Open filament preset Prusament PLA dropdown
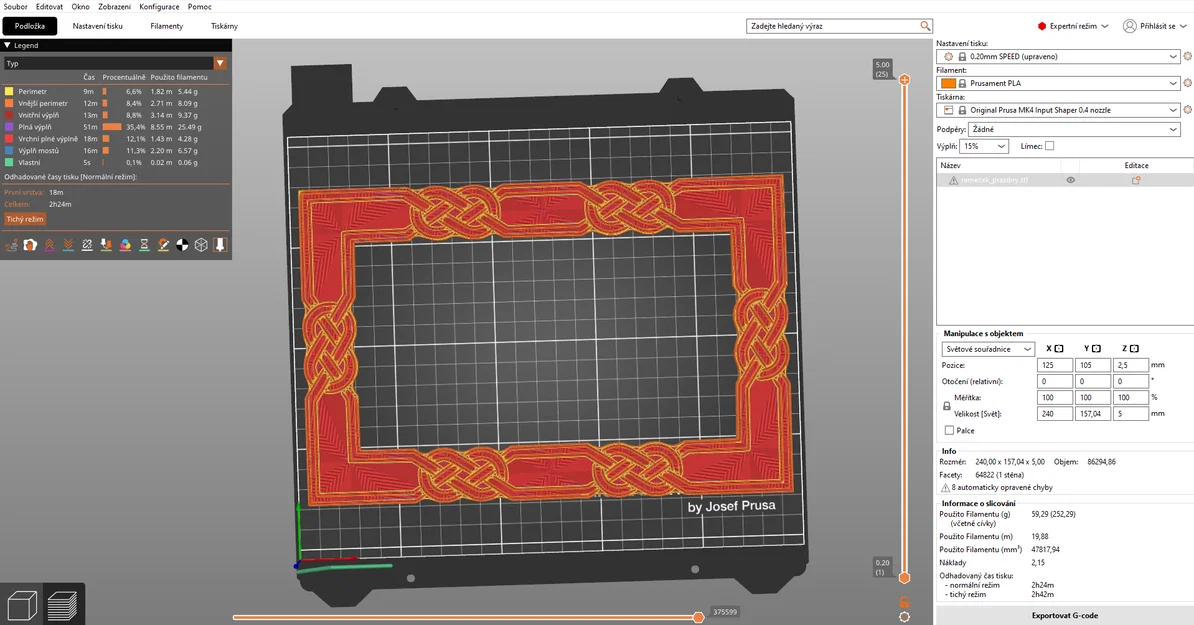The width and height of the screenshot is (1194, 625). point(1060,83)
